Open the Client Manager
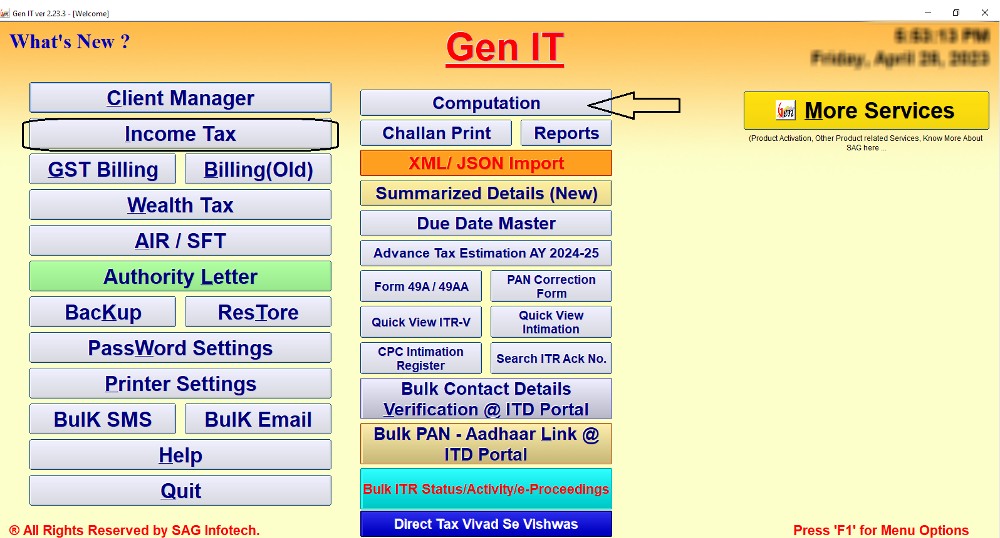Screen dimensions: 1000x538 180,98
